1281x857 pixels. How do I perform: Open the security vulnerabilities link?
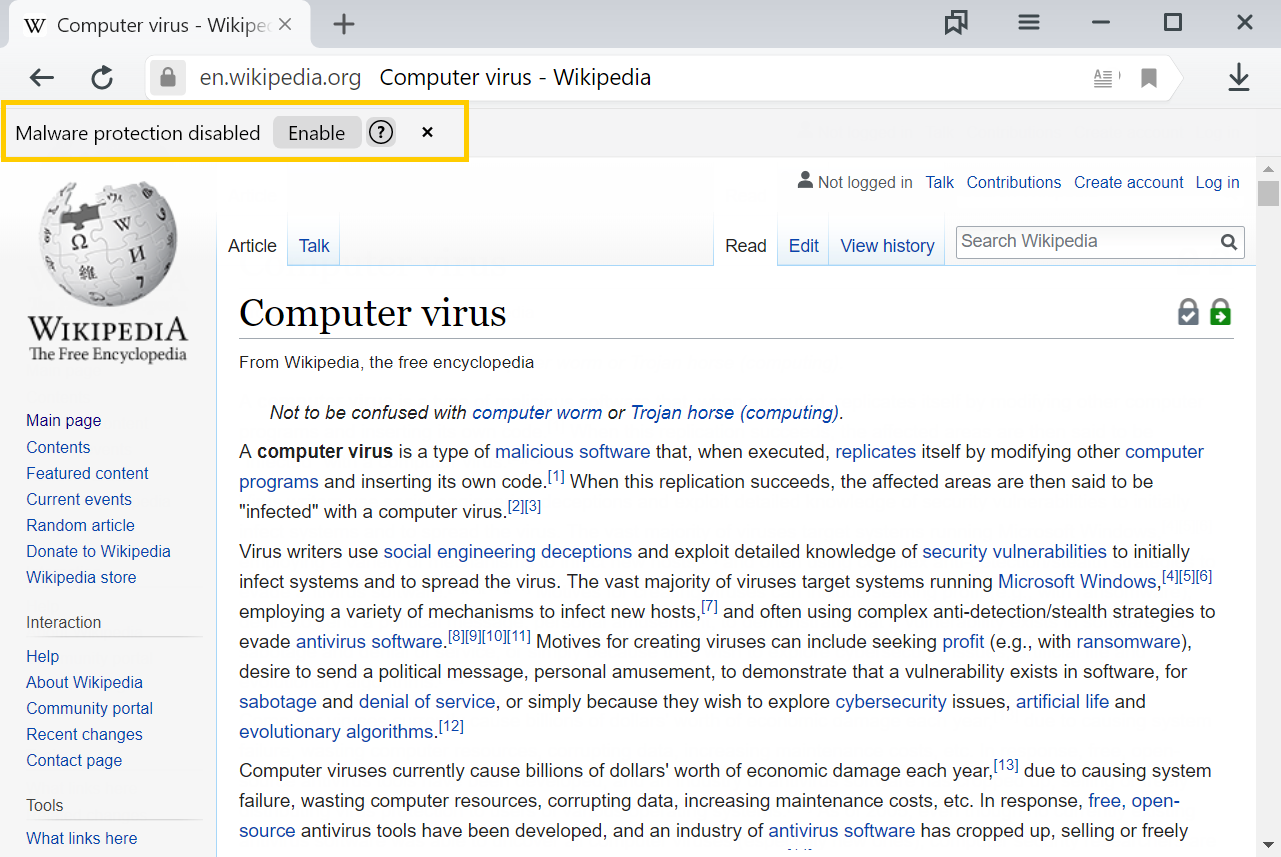1014,552
